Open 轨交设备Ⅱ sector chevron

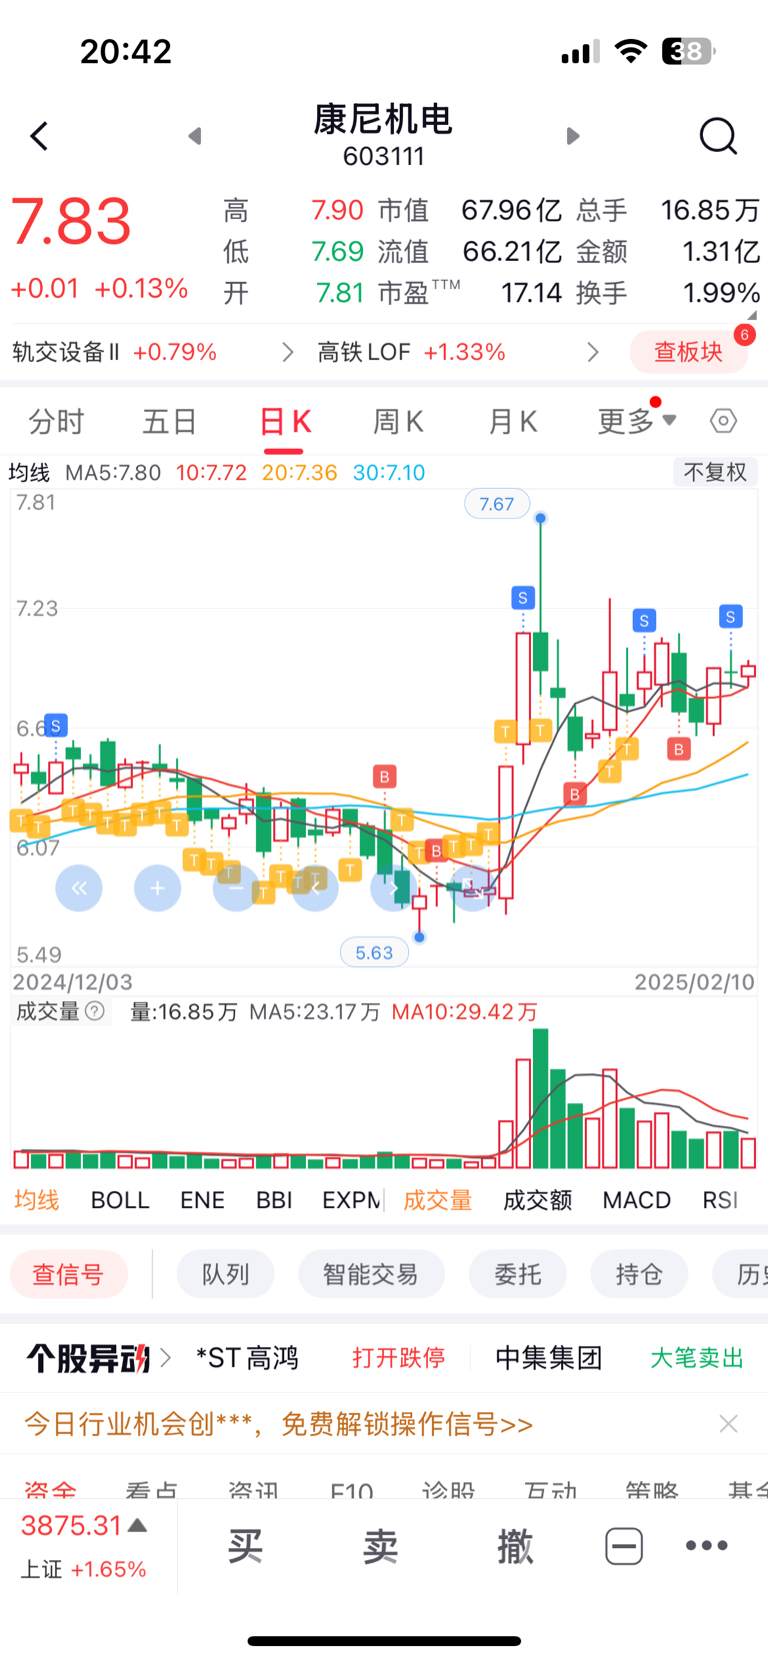pyautogui.click(x=288, y=352)
